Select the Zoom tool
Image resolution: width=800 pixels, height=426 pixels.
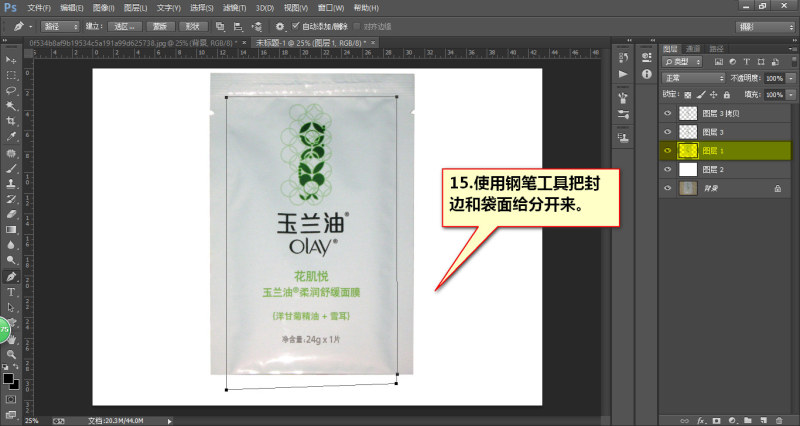(11, 354)
